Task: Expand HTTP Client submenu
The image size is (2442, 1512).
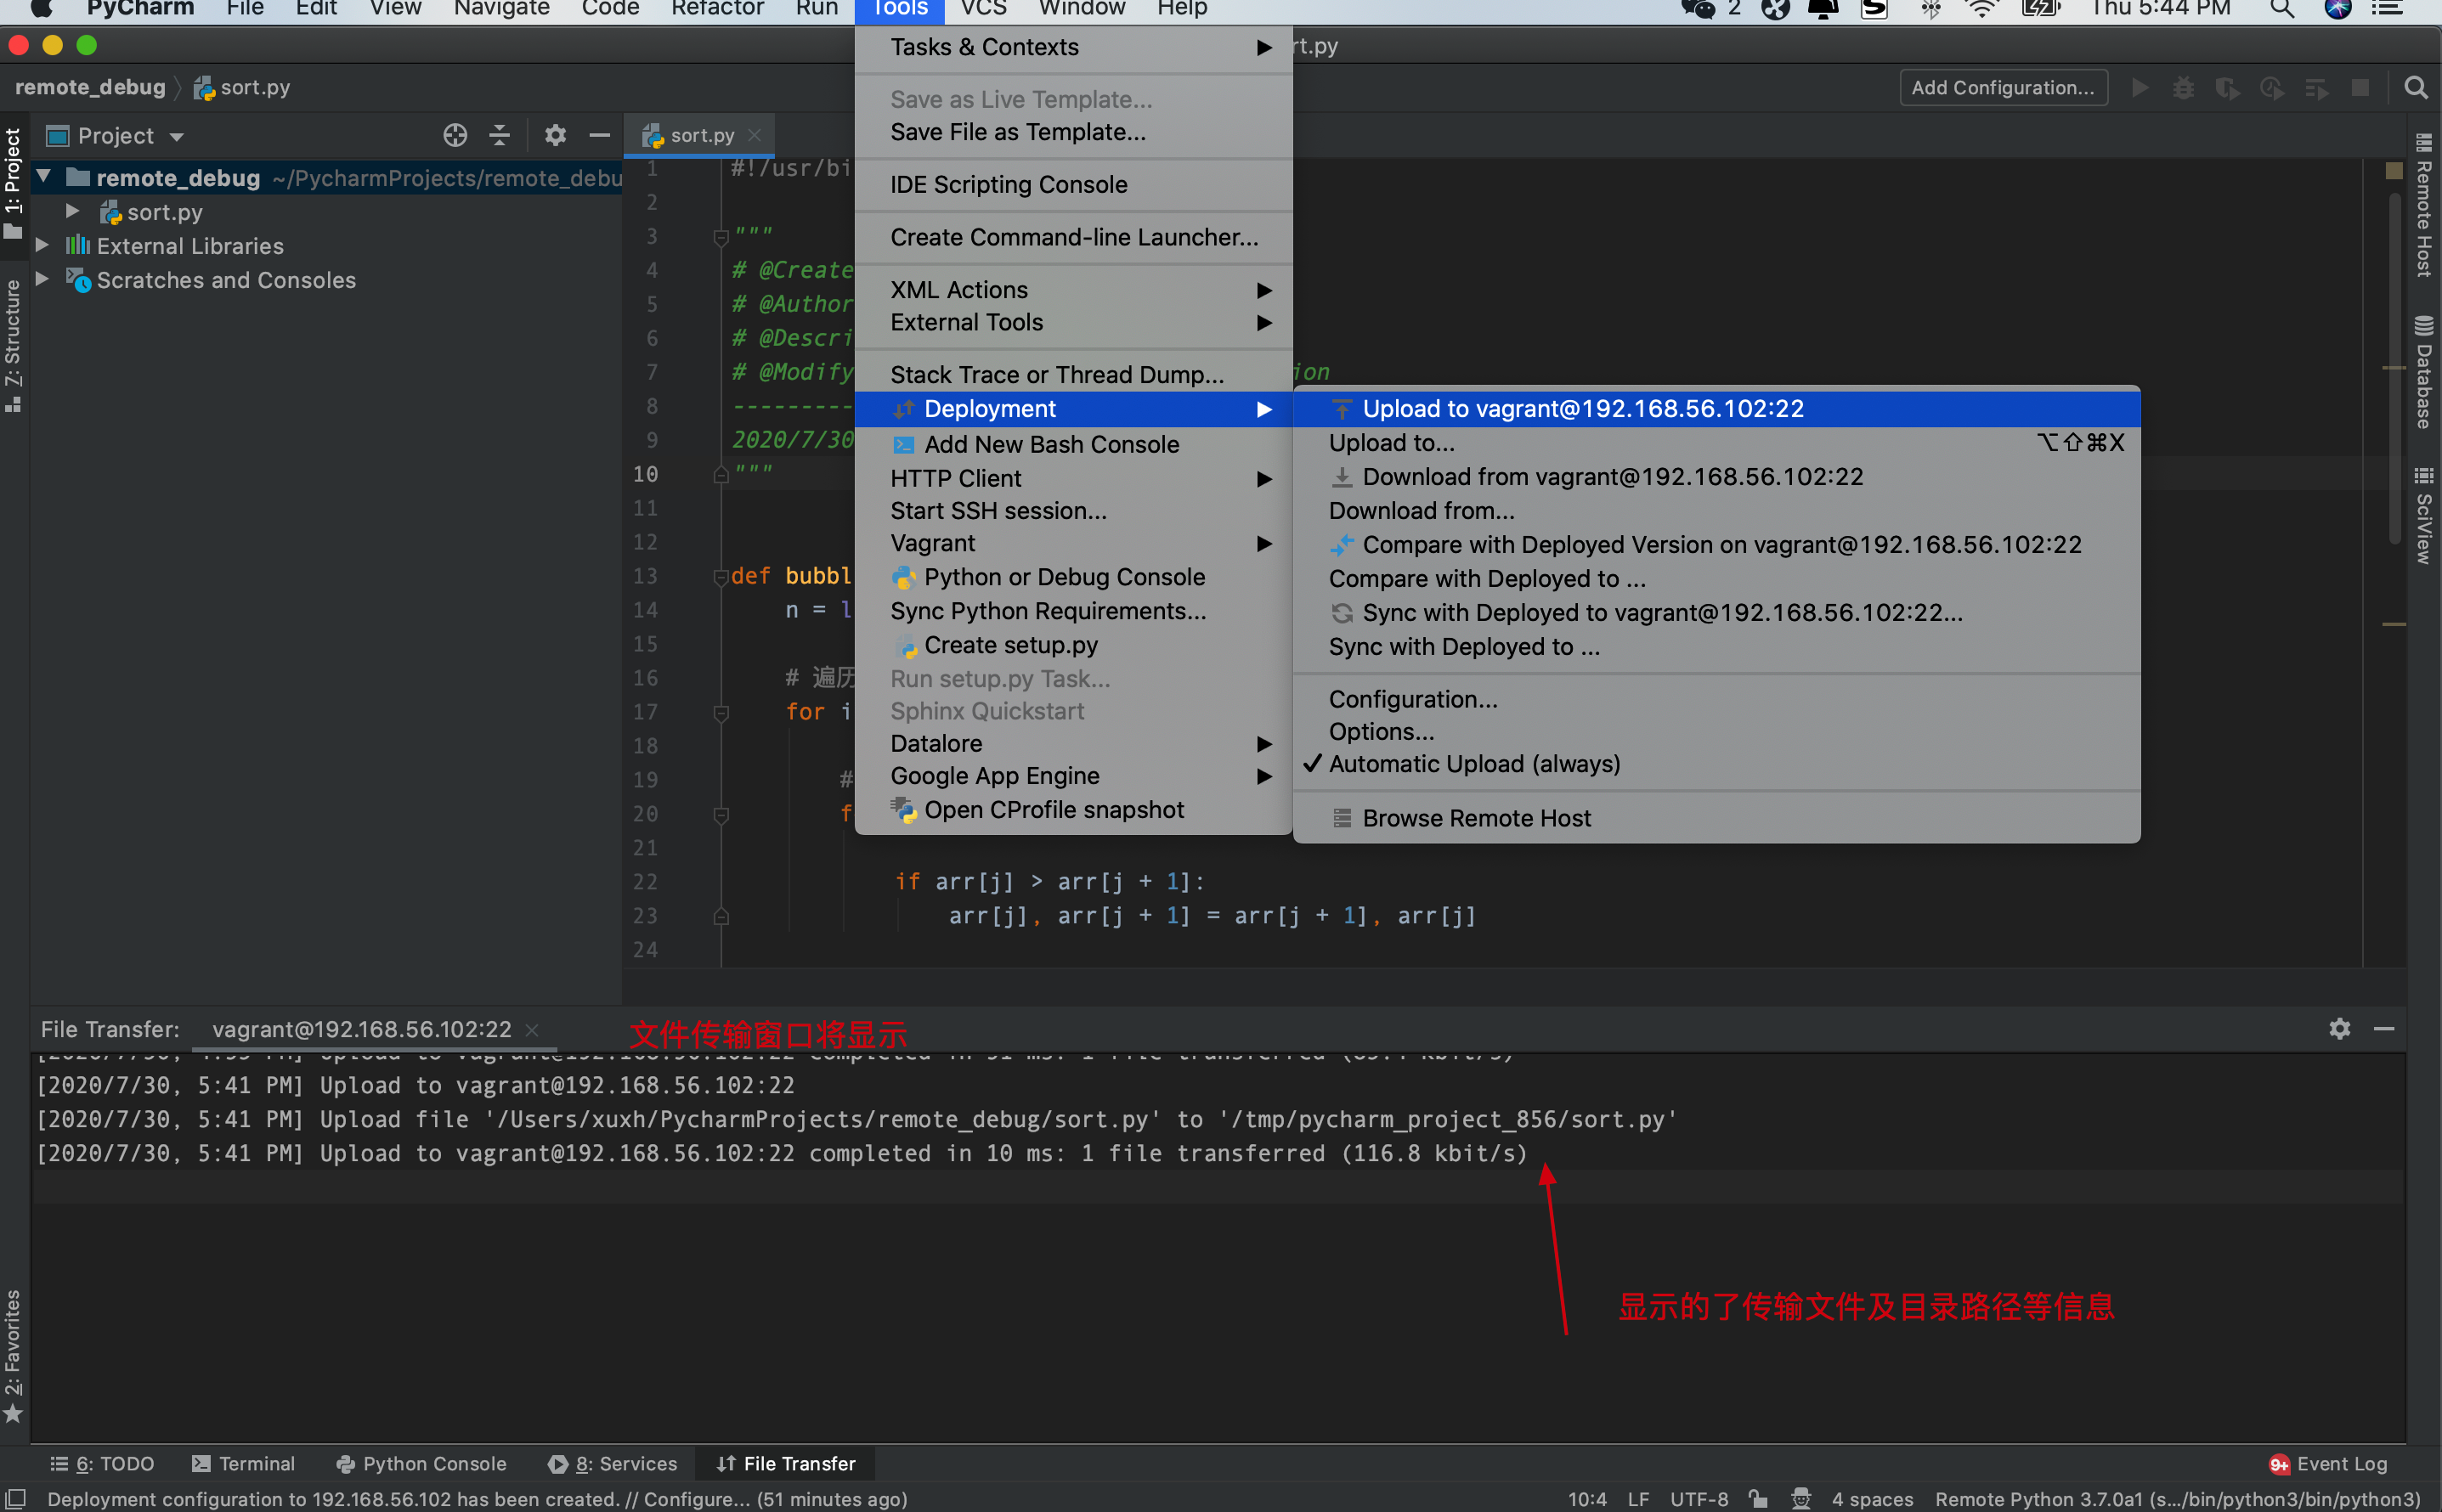Action: pos(1074,478)
